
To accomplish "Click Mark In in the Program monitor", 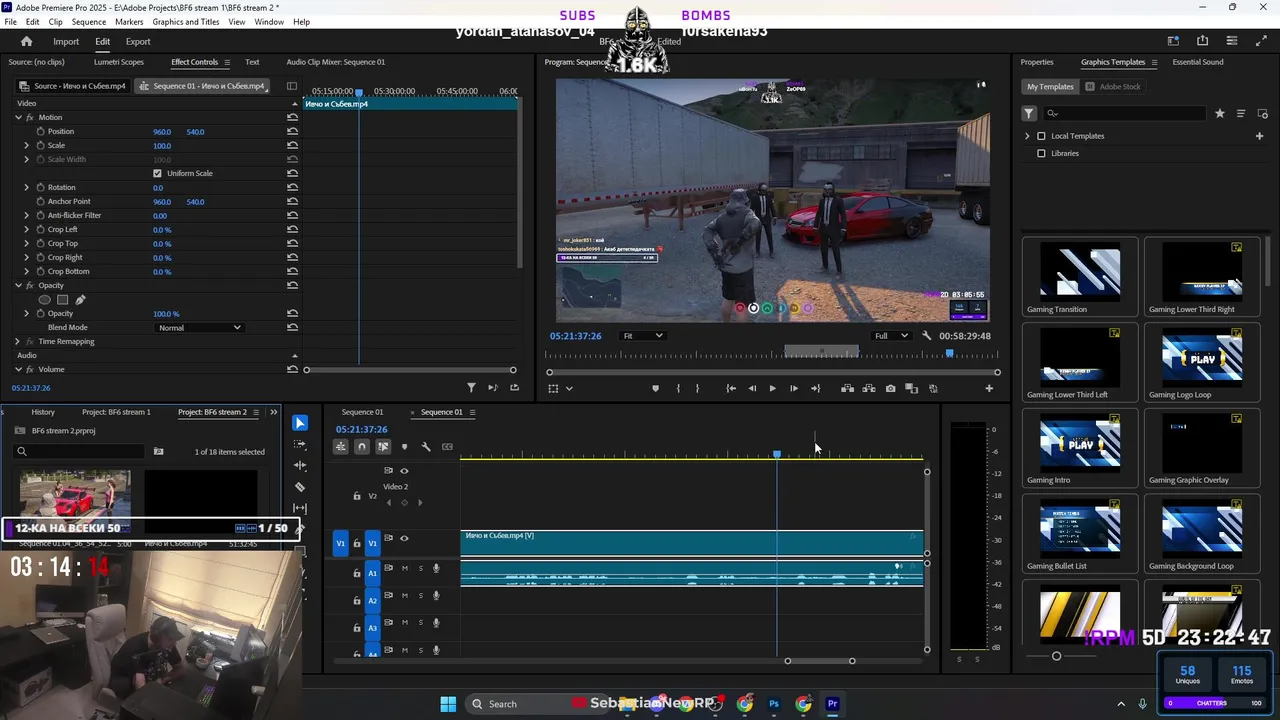I will pos(677,388).
